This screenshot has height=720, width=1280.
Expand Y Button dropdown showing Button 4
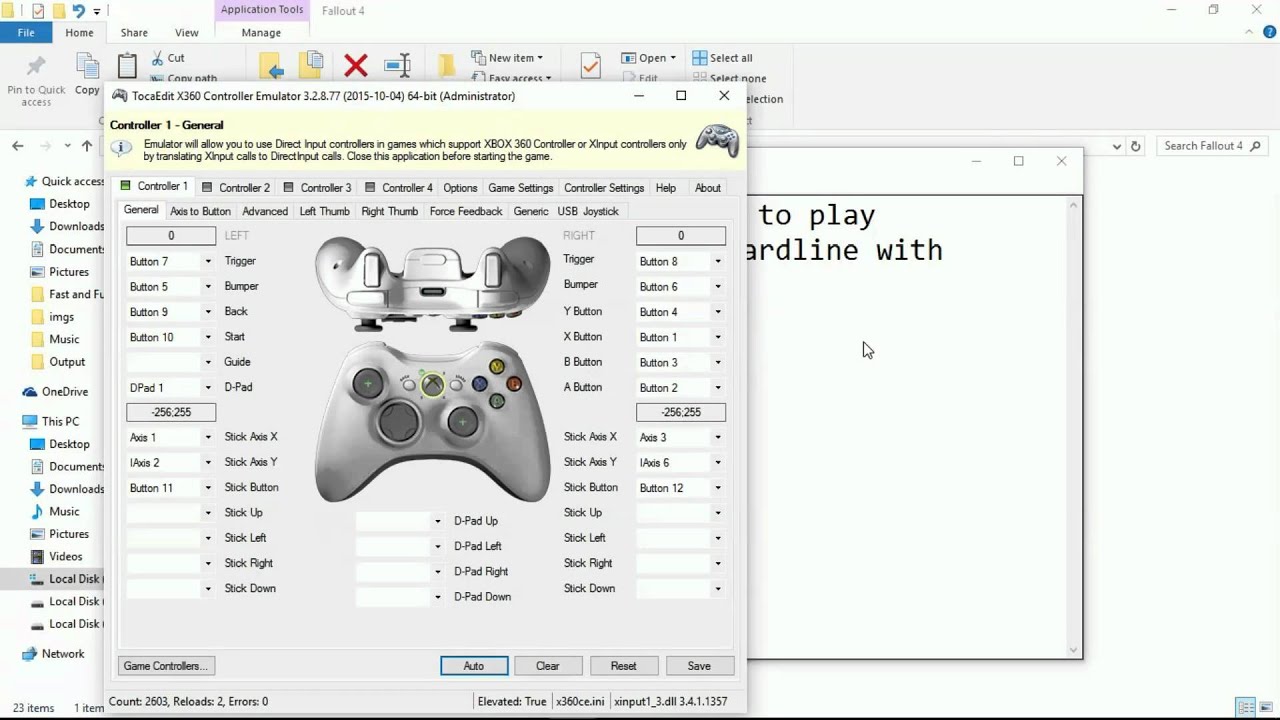(x=718, y=312)
